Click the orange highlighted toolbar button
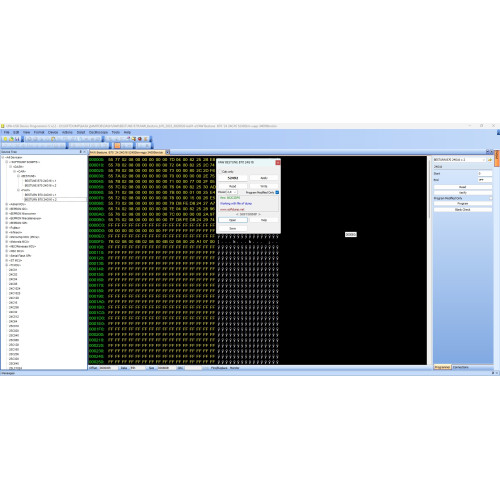The width and height of the screenshot is (500, 500). click(x=117, y=146)
